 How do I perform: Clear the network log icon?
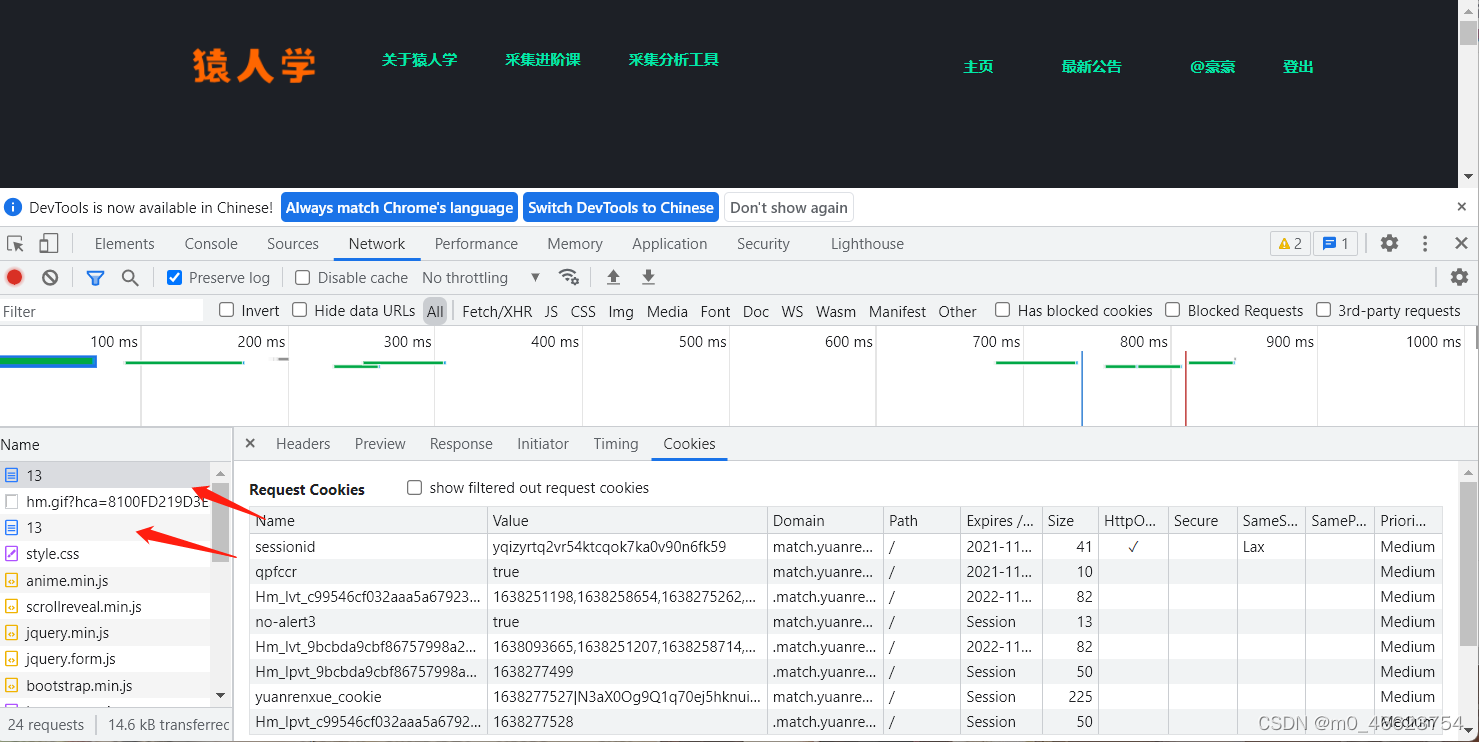point(50,278)
